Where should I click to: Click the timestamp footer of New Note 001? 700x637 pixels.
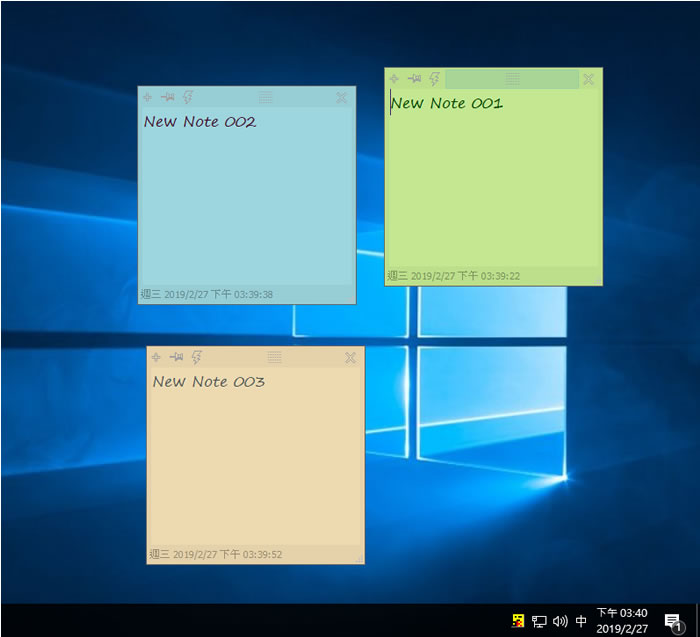tap(454, 276)
